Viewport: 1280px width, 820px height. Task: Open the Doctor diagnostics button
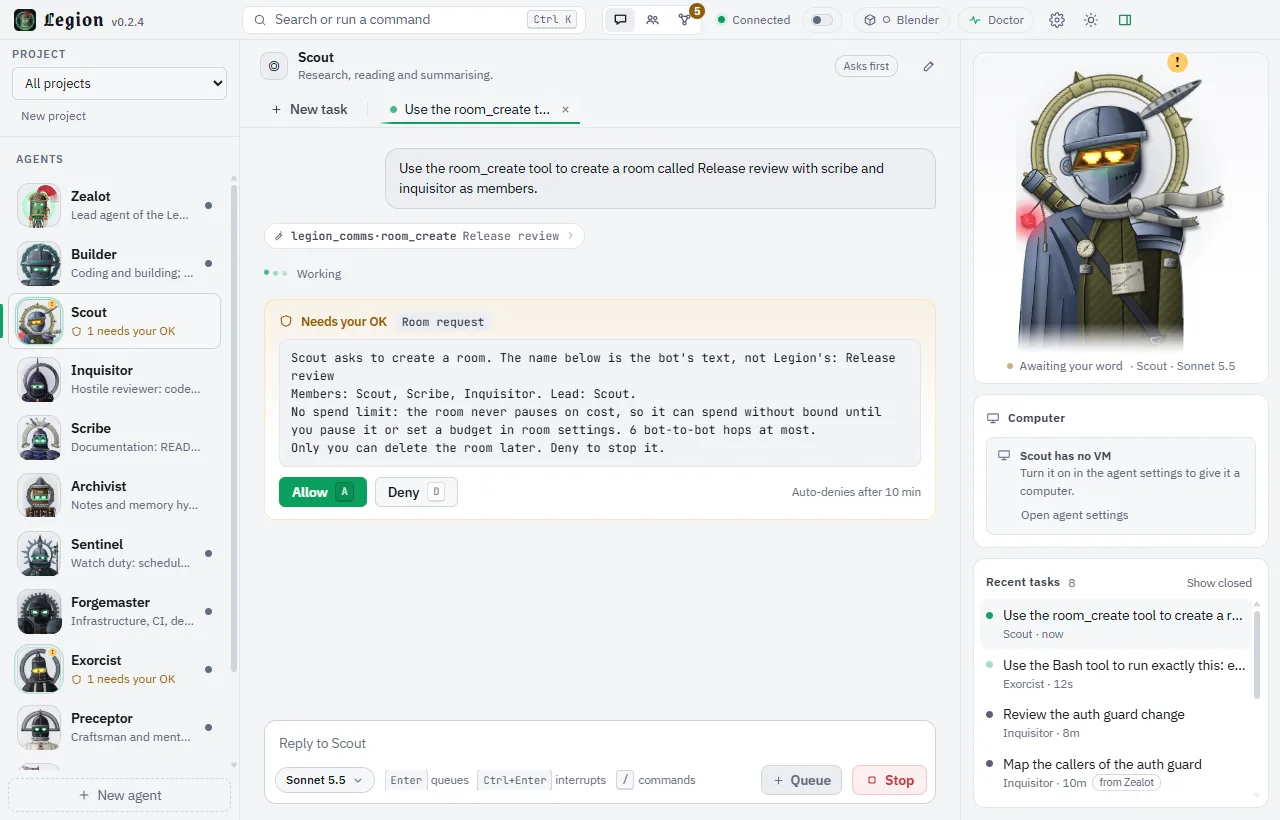coord(996,20)
